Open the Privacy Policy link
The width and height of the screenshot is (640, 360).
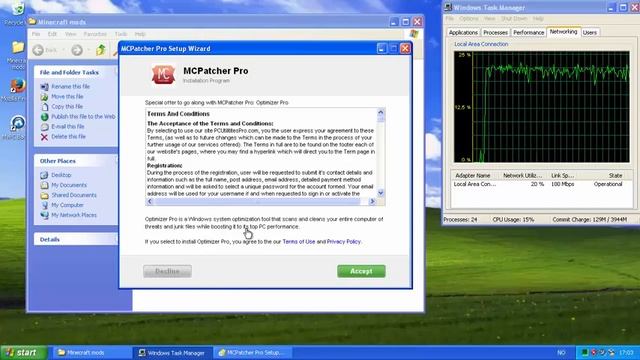344,242
